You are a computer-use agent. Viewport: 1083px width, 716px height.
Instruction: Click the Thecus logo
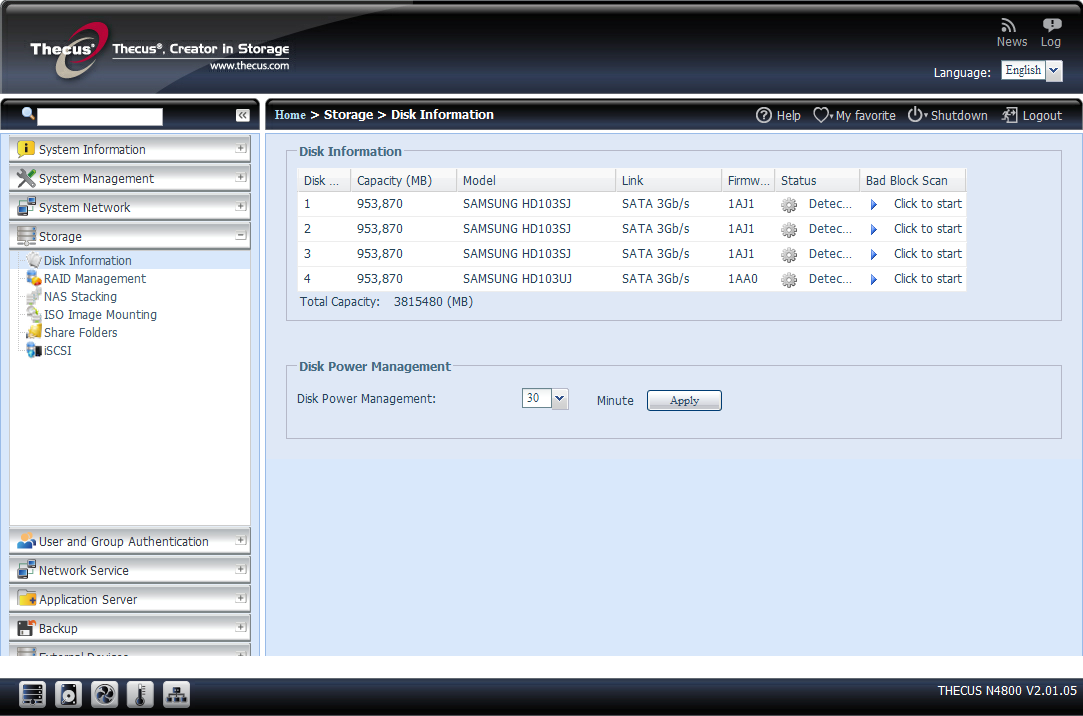coord(70,50)
